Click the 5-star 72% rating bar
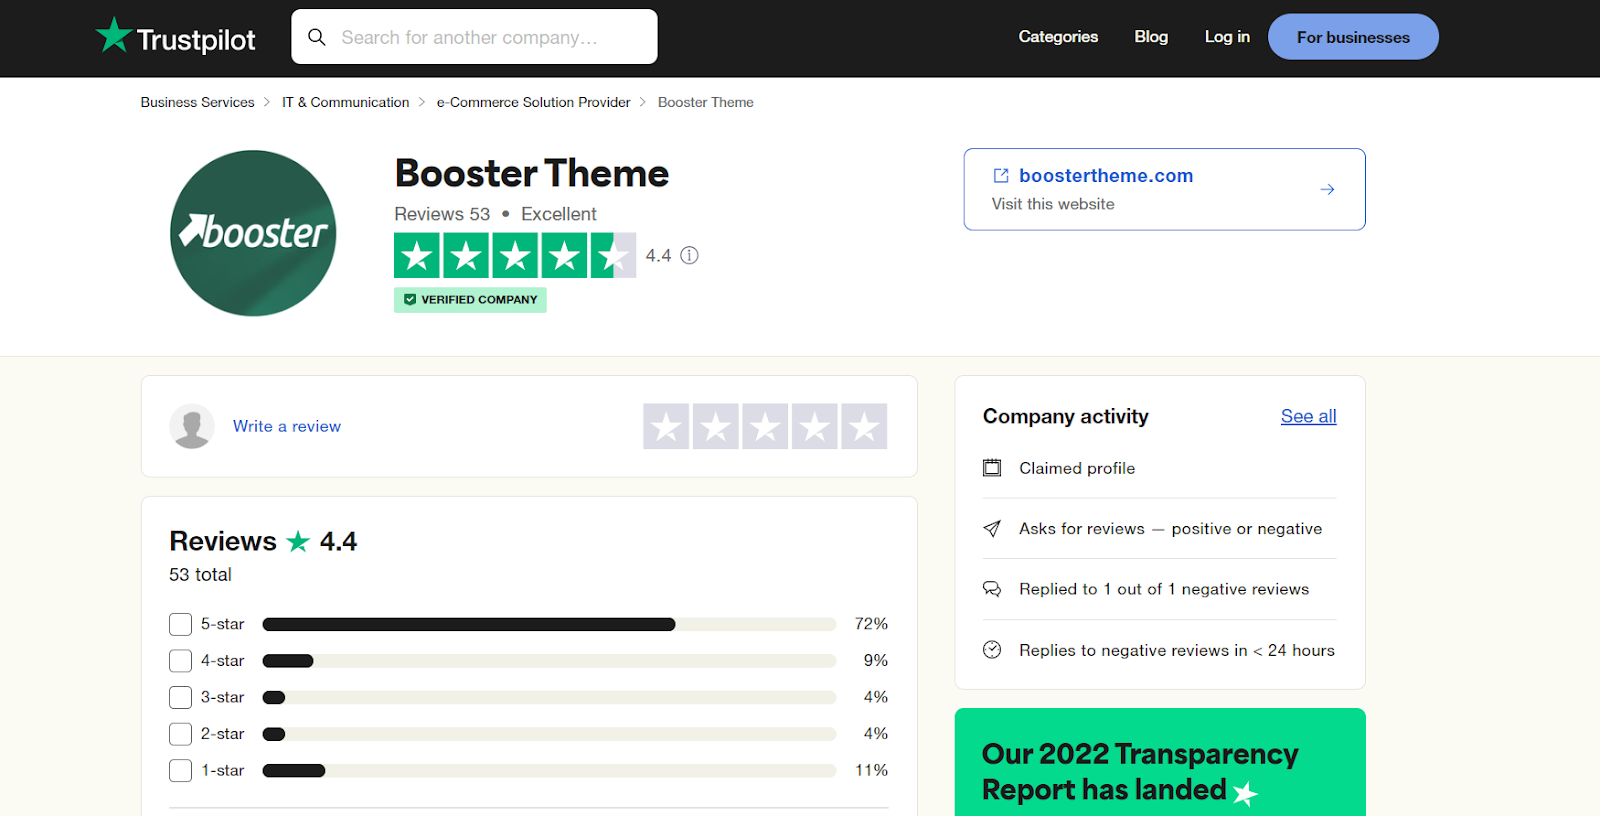The image size is (1600, 816). 549,624
